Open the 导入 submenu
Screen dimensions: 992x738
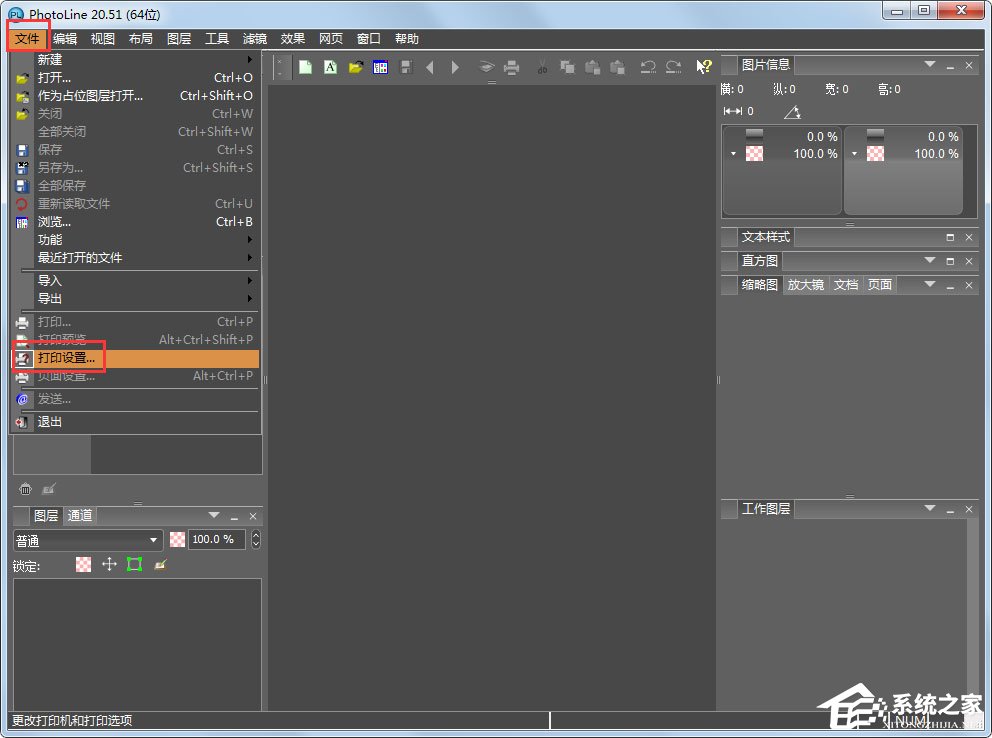pos(136,280)
